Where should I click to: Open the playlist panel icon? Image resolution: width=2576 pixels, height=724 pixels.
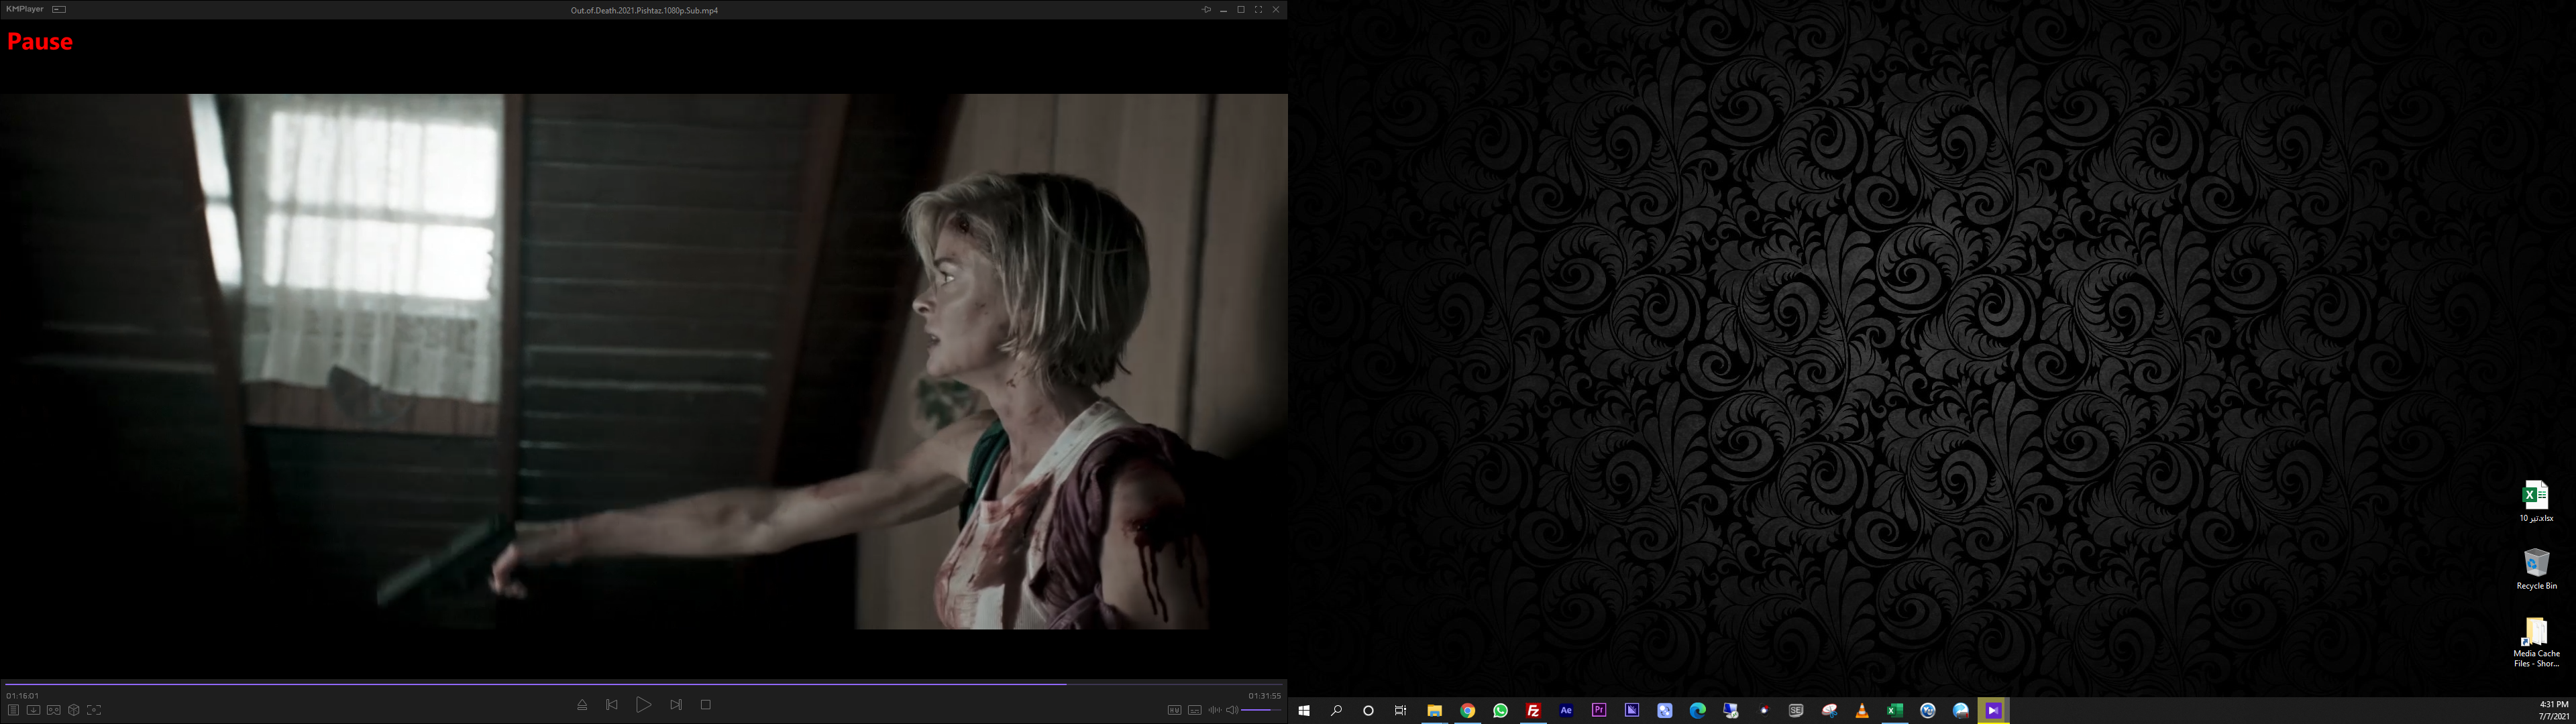(13, 710)
